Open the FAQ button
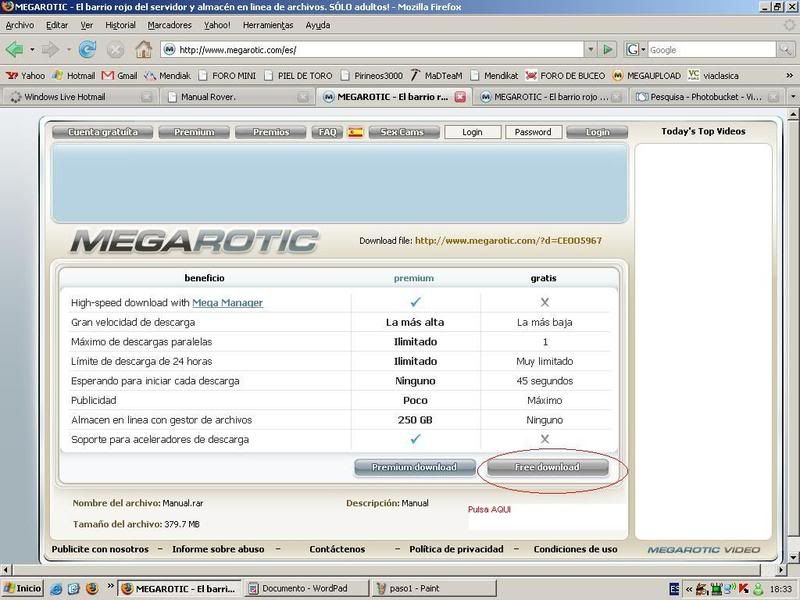Image resolution: width=800 pixels, height=600 pixels. coord(327,132)
